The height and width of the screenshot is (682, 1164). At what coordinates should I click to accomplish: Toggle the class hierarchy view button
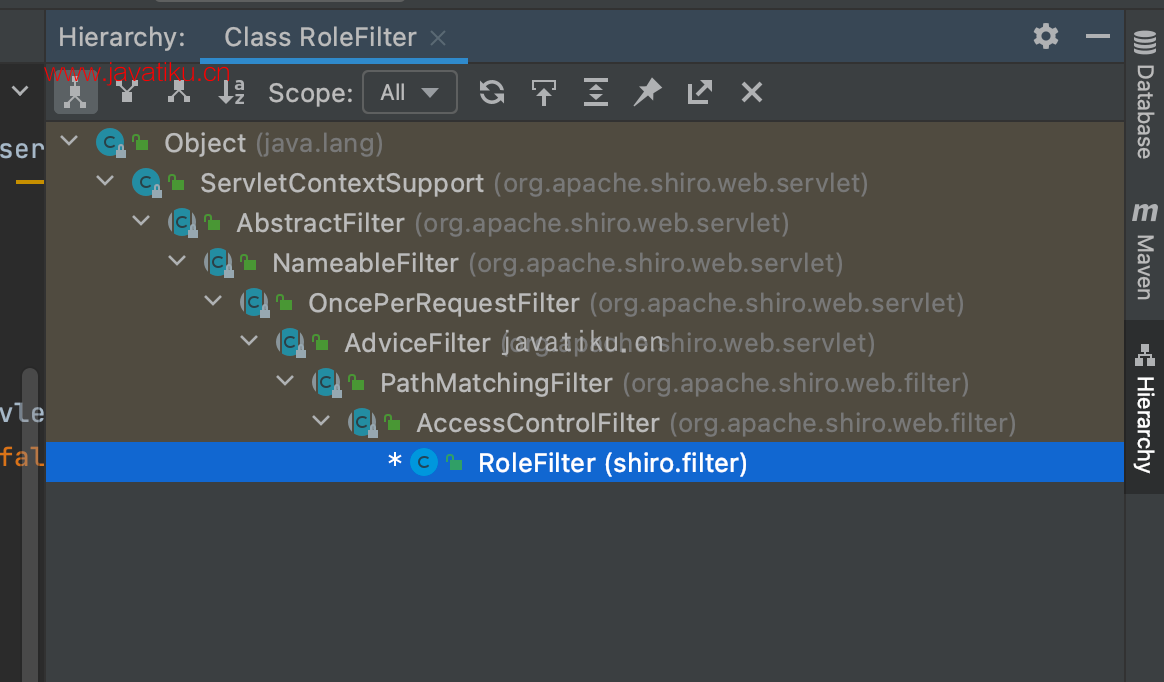[x=76, y=92]
